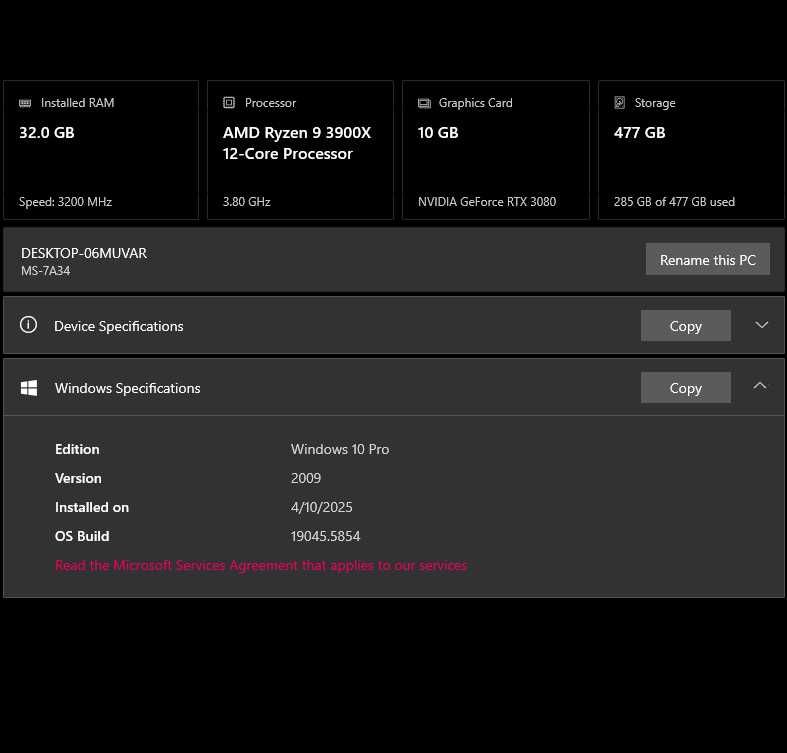Click the Storage drive icon

(x=620, y=102)
